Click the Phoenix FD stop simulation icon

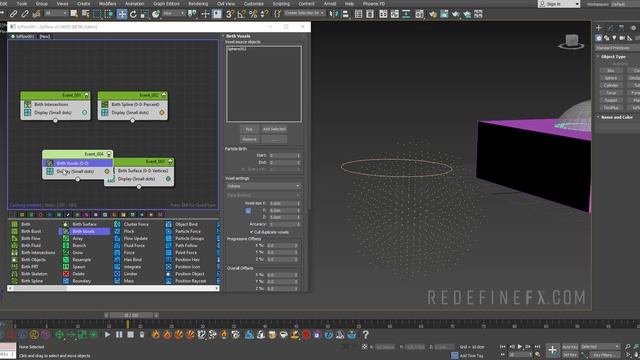tap(130, 335)
